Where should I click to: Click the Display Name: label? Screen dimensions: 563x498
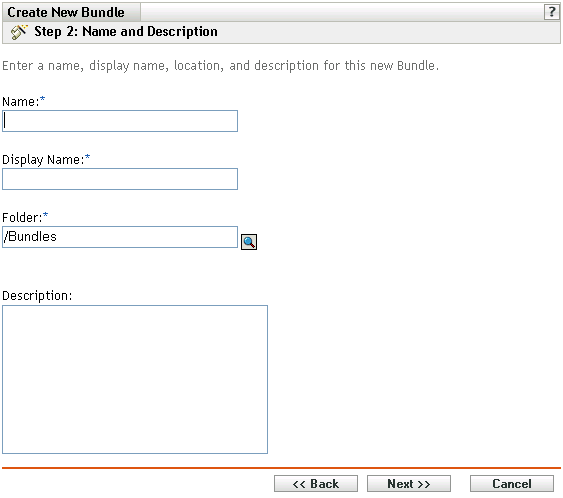pyautogui.click(x=43, y=160)
